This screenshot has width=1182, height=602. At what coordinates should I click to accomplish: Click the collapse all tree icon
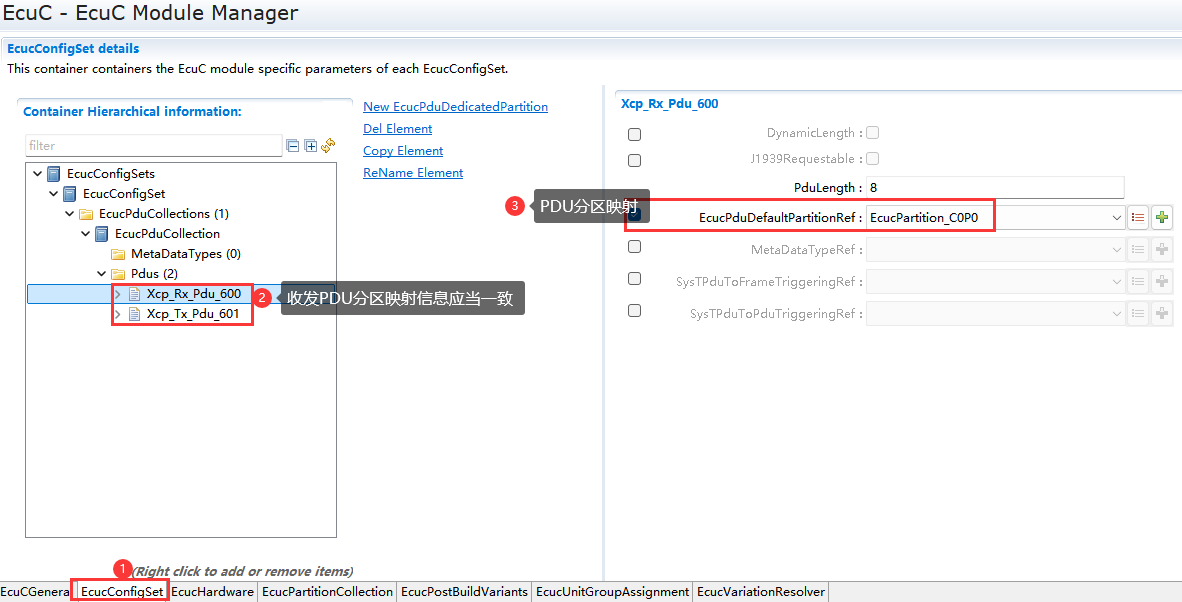point(293,146)
